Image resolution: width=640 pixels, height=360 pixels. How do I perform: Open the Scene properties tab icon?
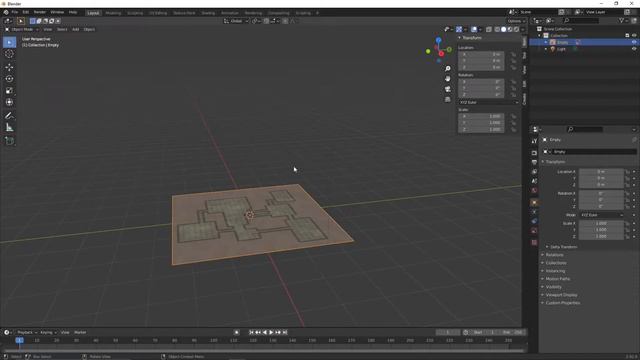[x=534, y=181]
